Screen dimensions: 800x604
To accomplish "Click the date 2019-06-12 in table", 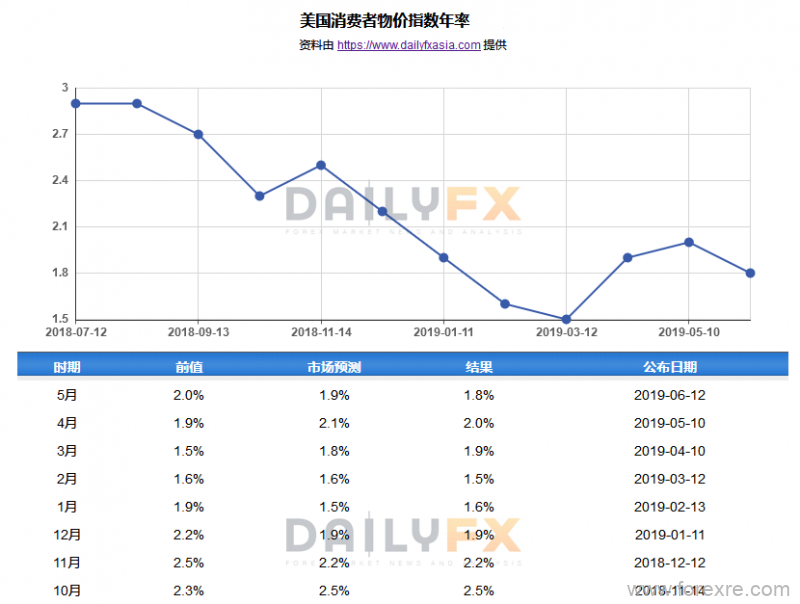I will 669,395.
